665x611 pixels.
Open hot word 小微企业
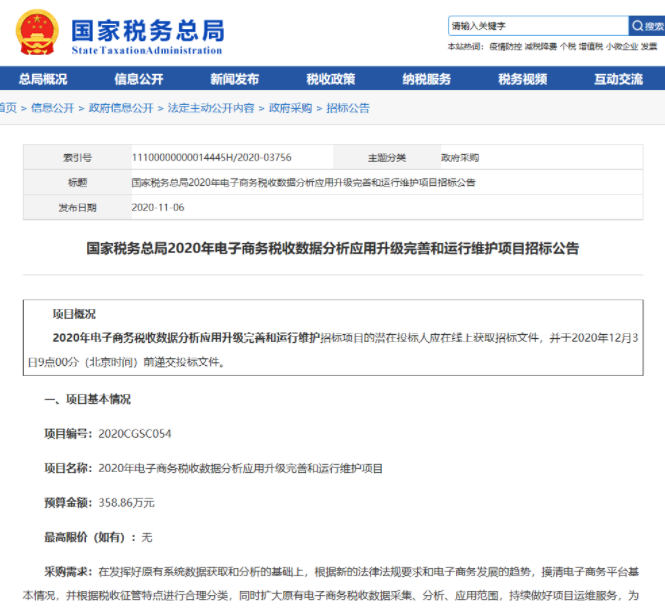pos(622,47)
